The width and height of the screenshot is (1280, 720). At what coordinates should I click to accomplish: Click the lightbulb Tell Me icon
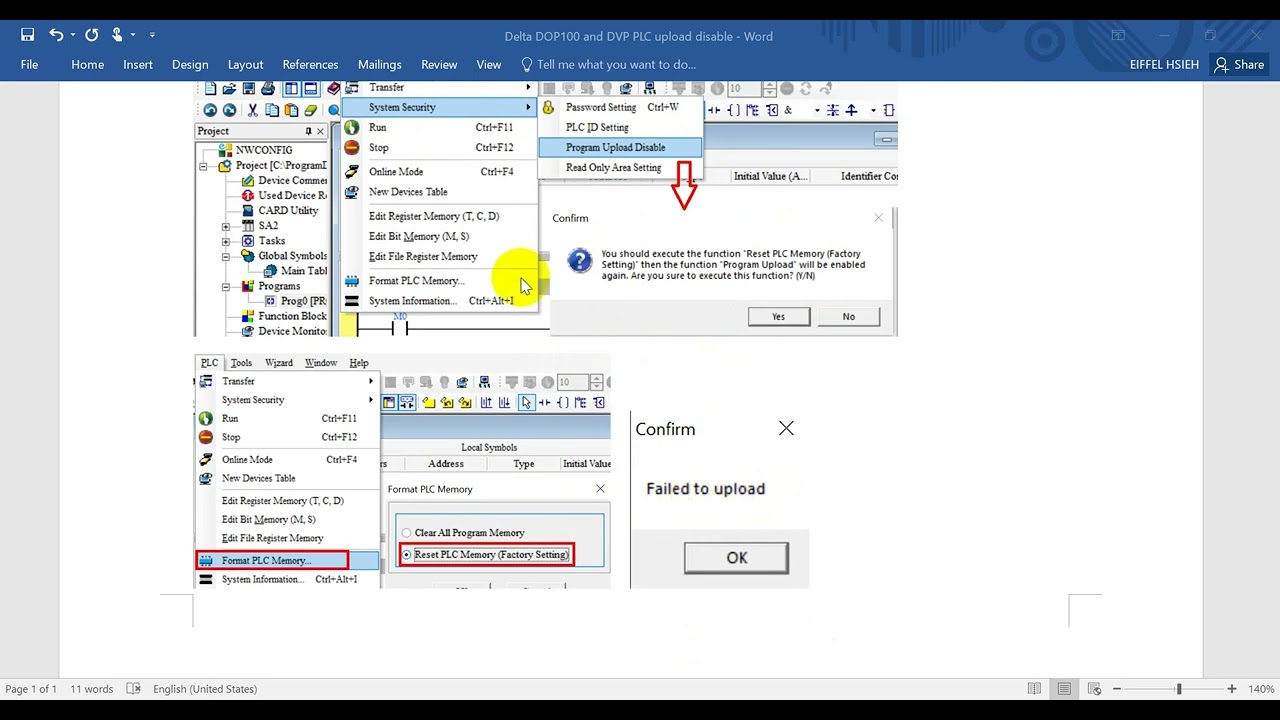527,64
